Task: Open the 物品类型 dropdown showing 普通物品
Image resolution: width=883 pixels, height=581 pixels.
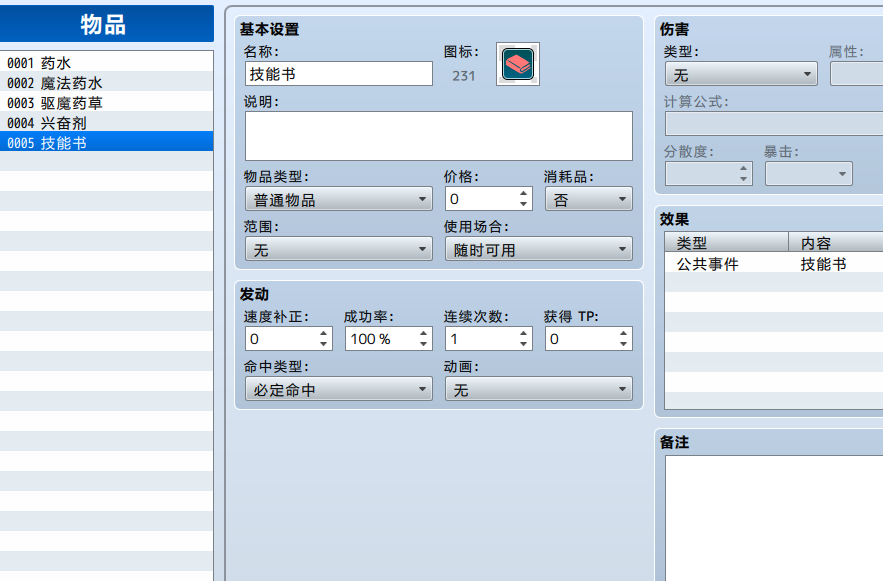Action: (x=339, y=199)
